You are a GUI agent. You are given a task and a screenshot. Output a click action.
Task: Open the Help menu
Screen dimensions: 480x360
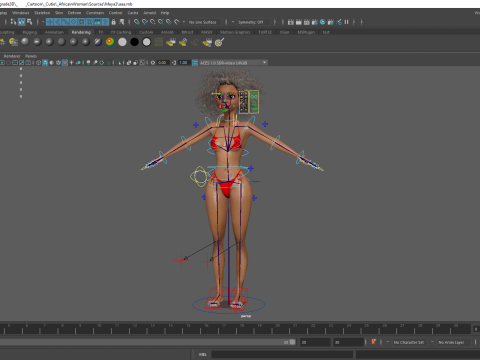pyautogui.click(x=165, y=13)
